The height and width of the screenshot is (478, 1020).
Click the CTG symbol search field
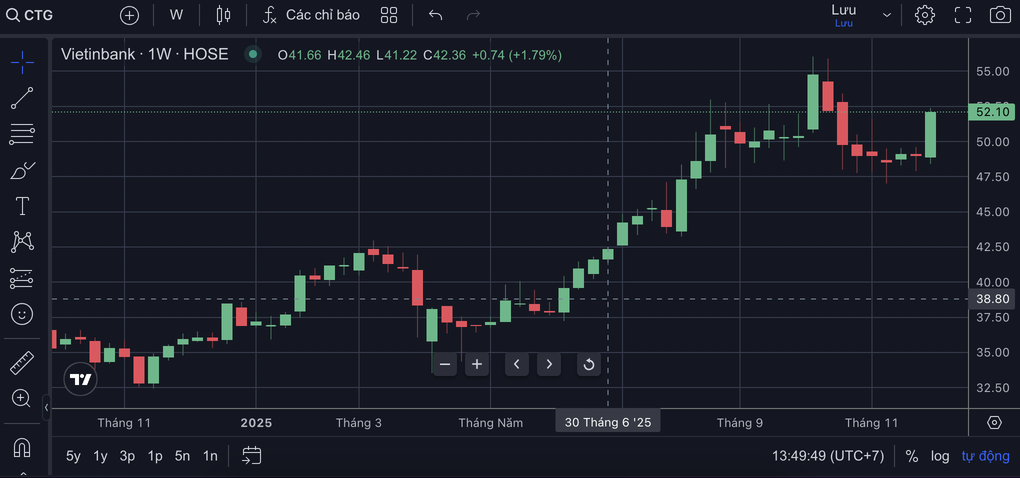point(40,15)
